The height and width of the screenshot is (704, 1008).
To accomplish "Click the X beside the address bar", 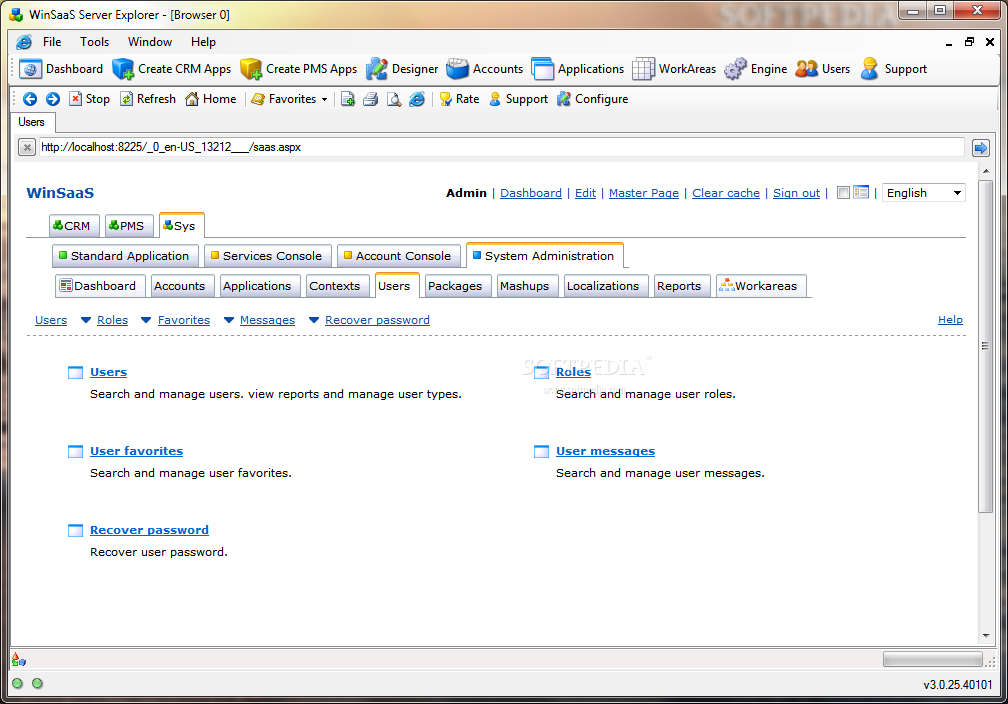I will coord(26,148).
